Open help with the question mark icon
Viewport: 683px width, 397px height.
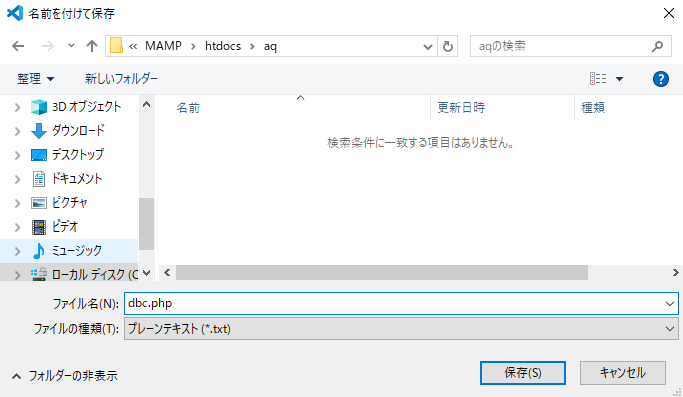coord(660,79)
